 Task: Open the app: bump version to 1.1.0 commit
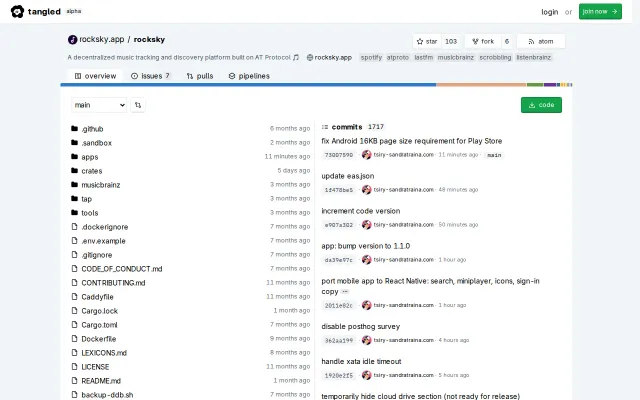(x=366, y=246)
